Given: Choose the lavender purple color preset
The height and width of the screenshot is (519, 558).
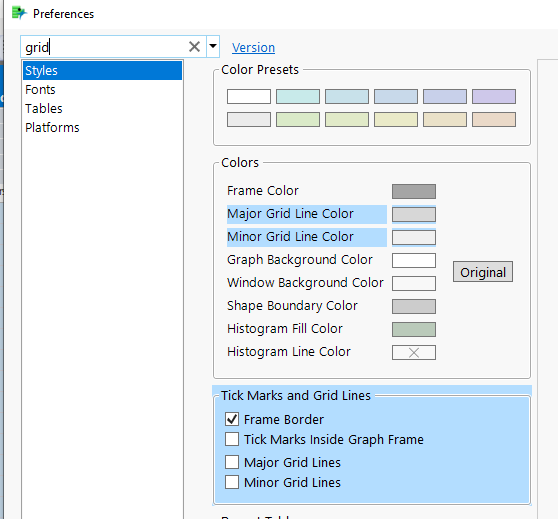Looking at the screenshot, I should [494, 96].
